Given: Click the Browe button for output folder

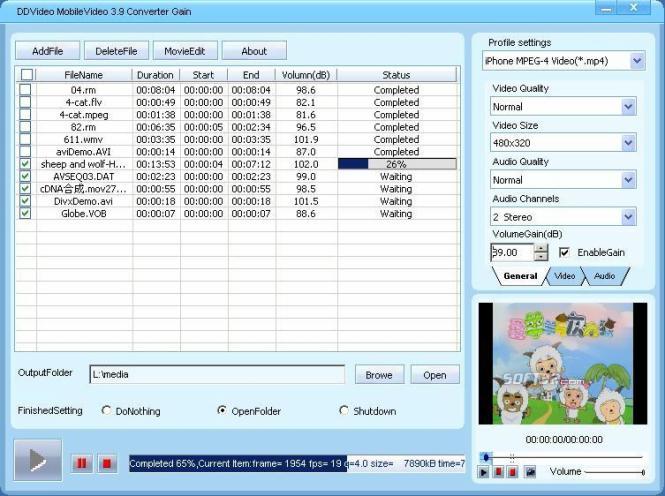Looking at the screenshot, I should 379,375.
